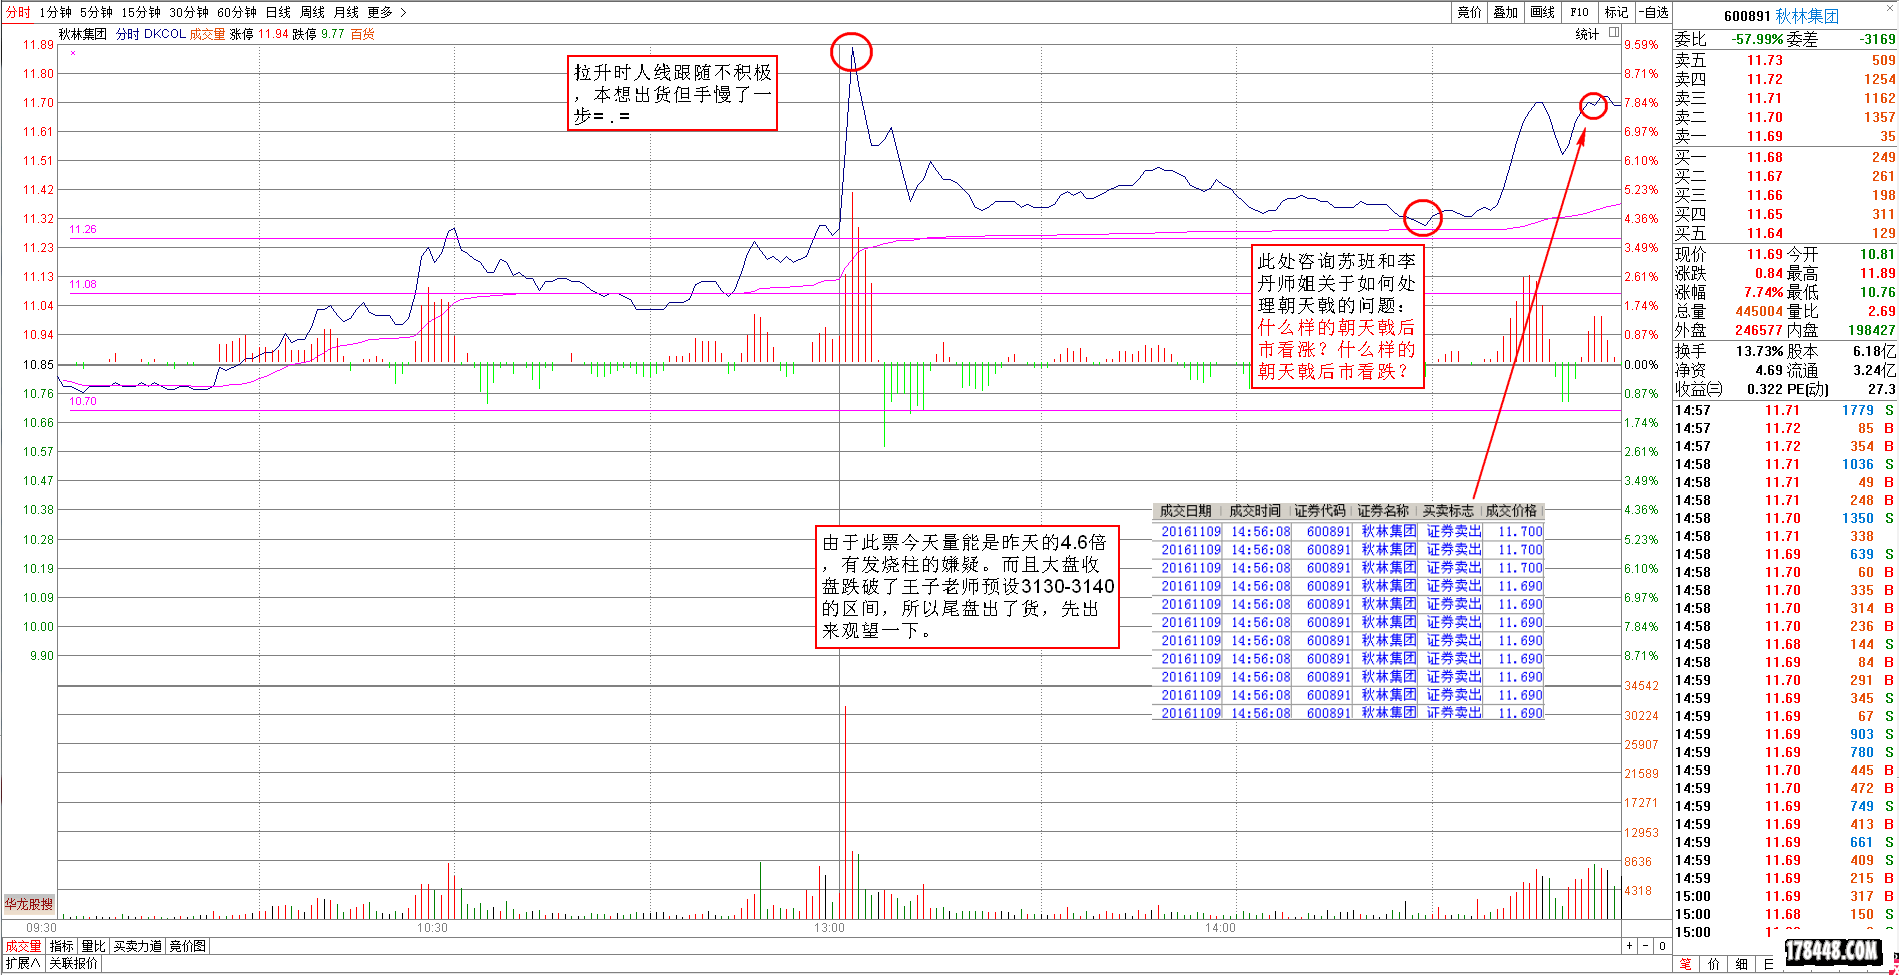Screen dimensions: 1899x975
Task: Switch to 30分钟 timeframe
Action: tap(189, 12)
